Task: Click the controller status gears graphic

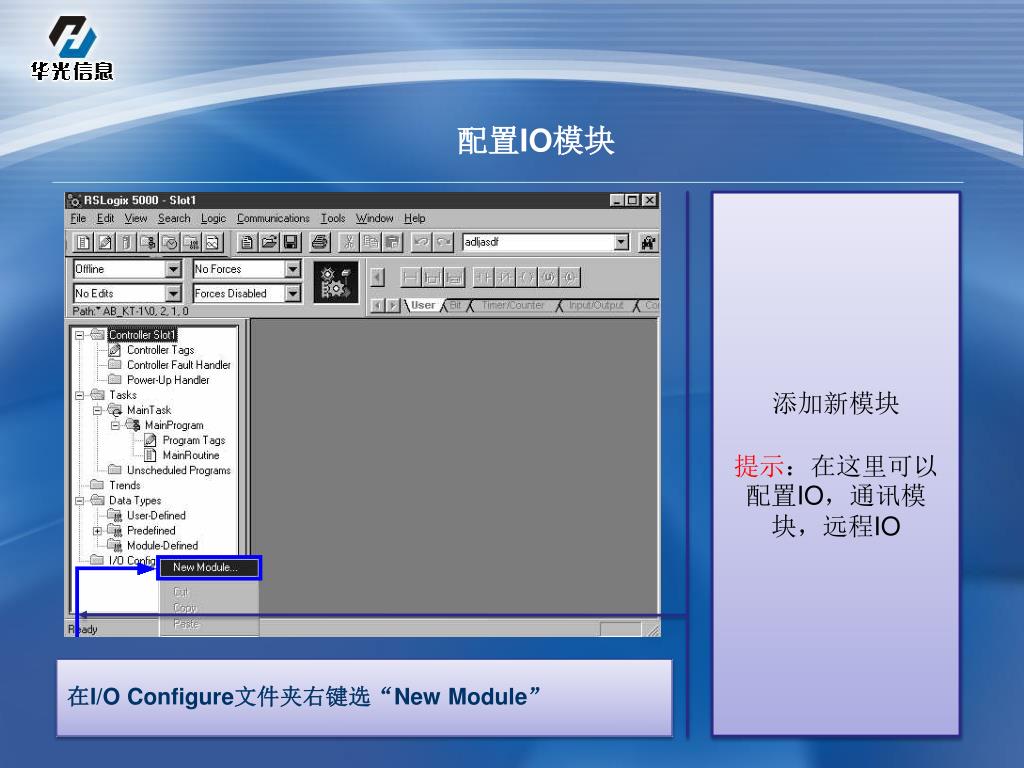Action: 336,282
